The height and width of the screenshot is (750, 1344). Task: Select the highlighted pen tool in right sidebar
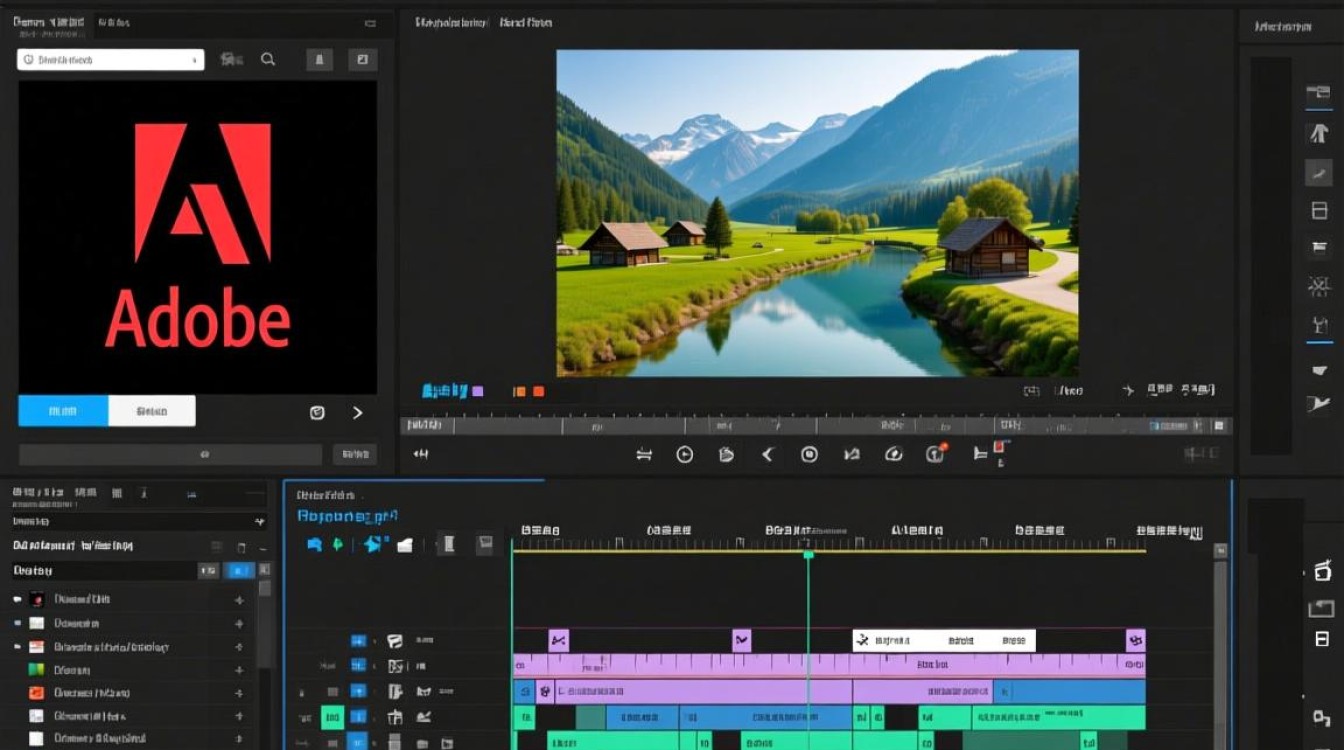pos(1318,172)
